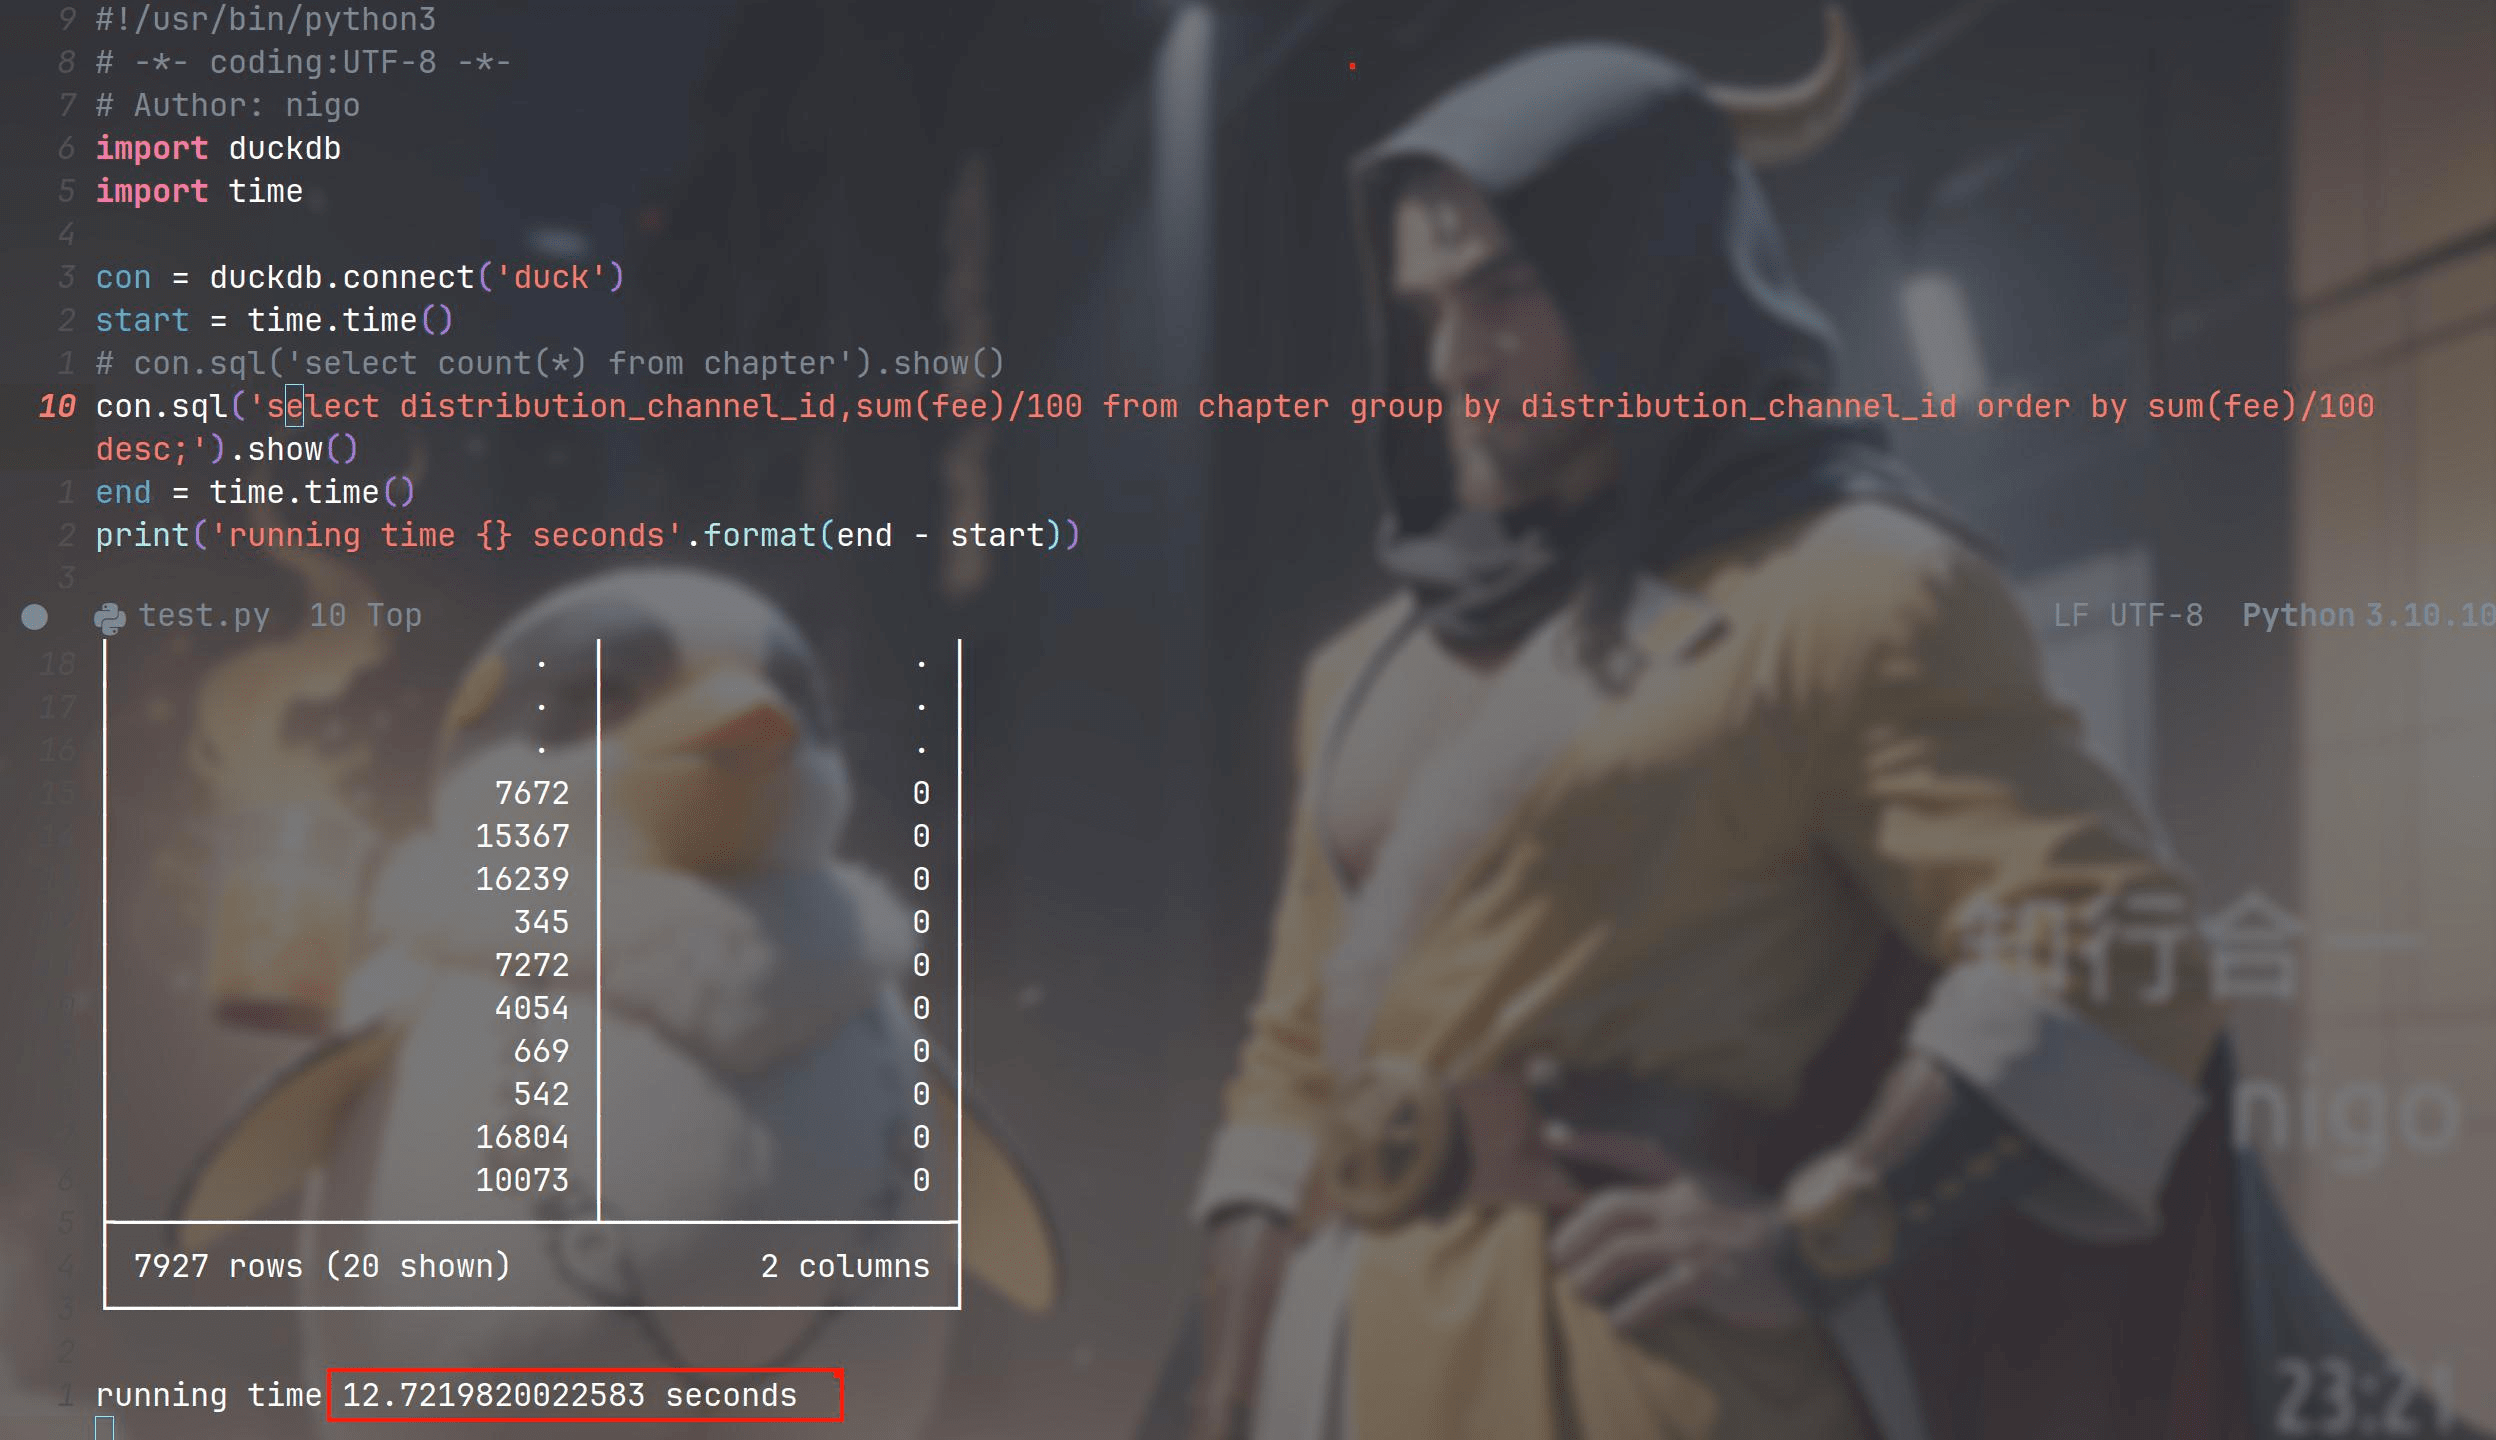The width and height of the screenshot is (2496, 1440).
Task: Click the 'end = time.time()' line
Action: point(255,492)
